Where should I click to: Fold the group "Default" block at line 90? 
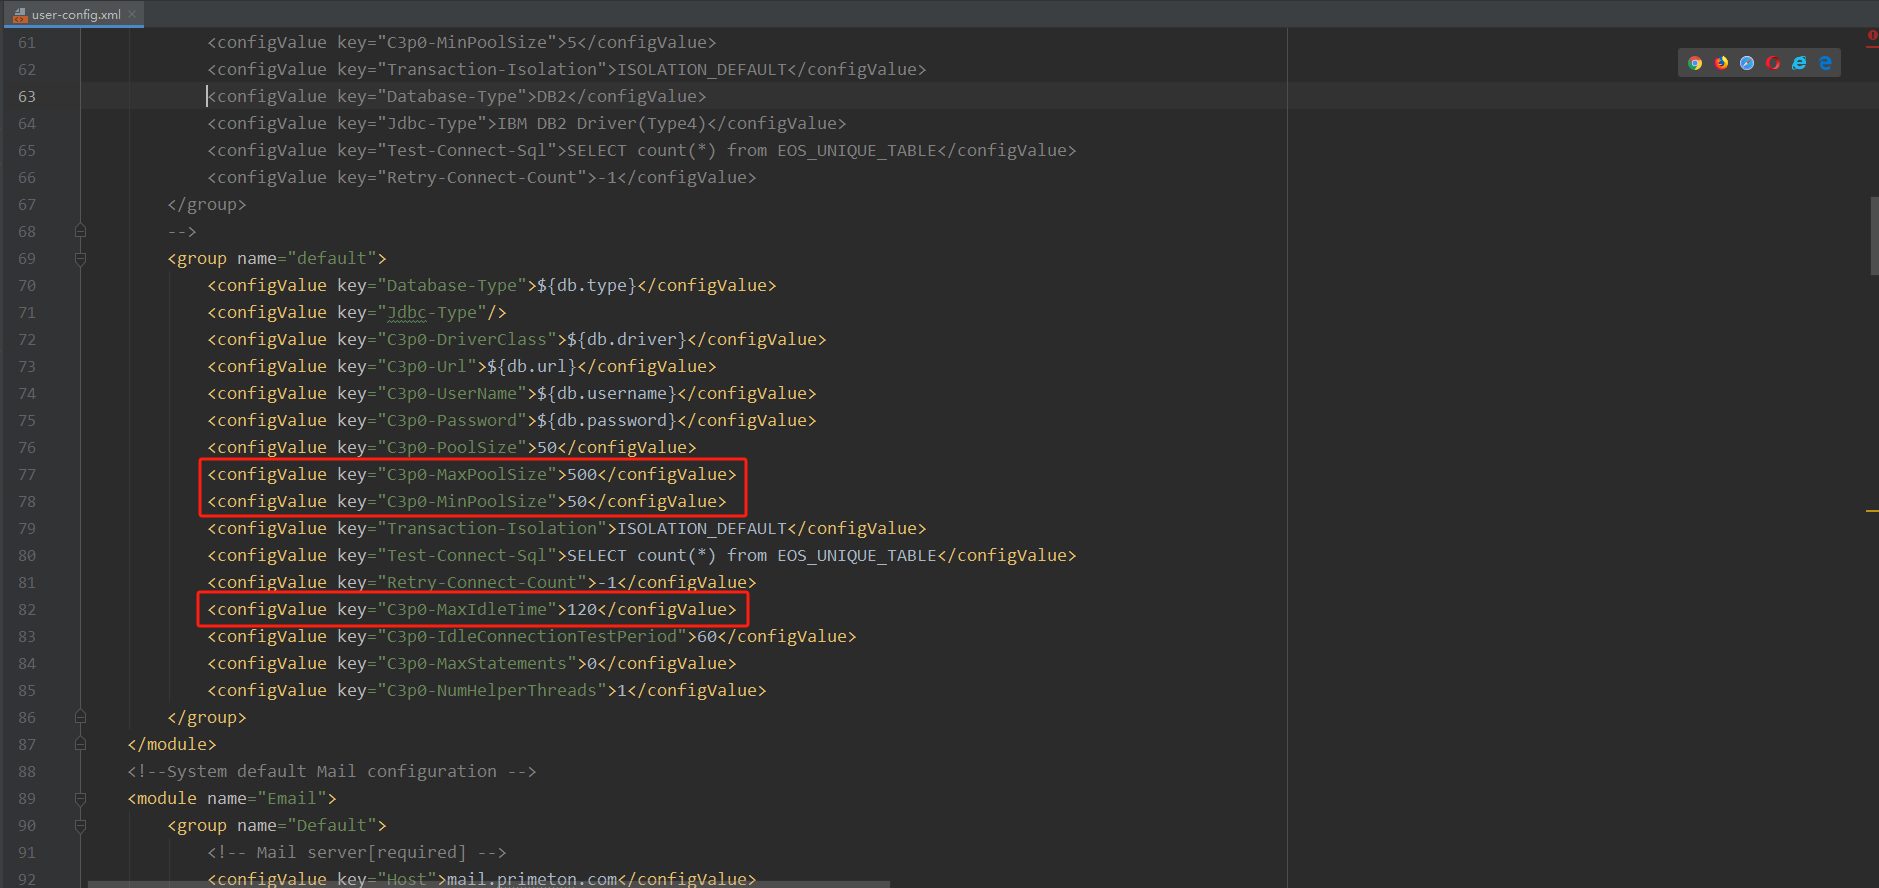coord(80,826)
